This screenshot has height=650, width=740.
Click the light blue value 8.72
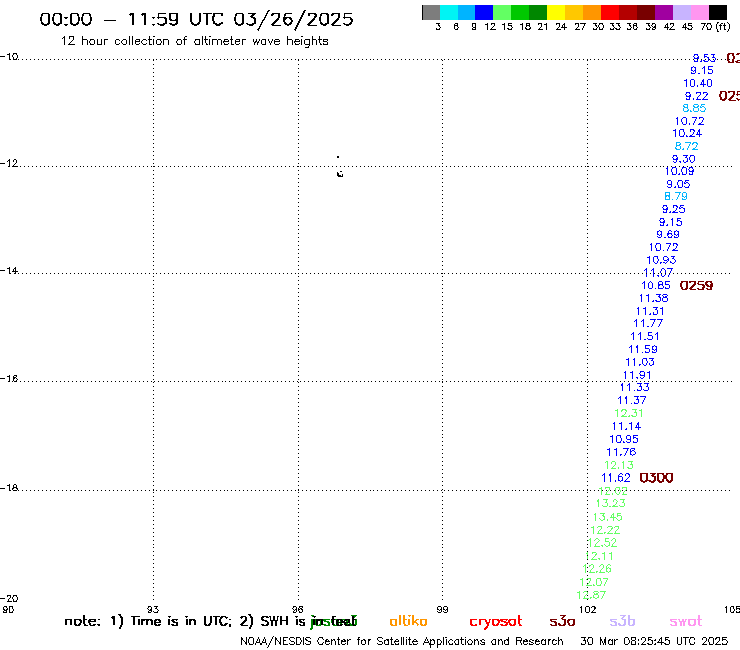[686, 146]
